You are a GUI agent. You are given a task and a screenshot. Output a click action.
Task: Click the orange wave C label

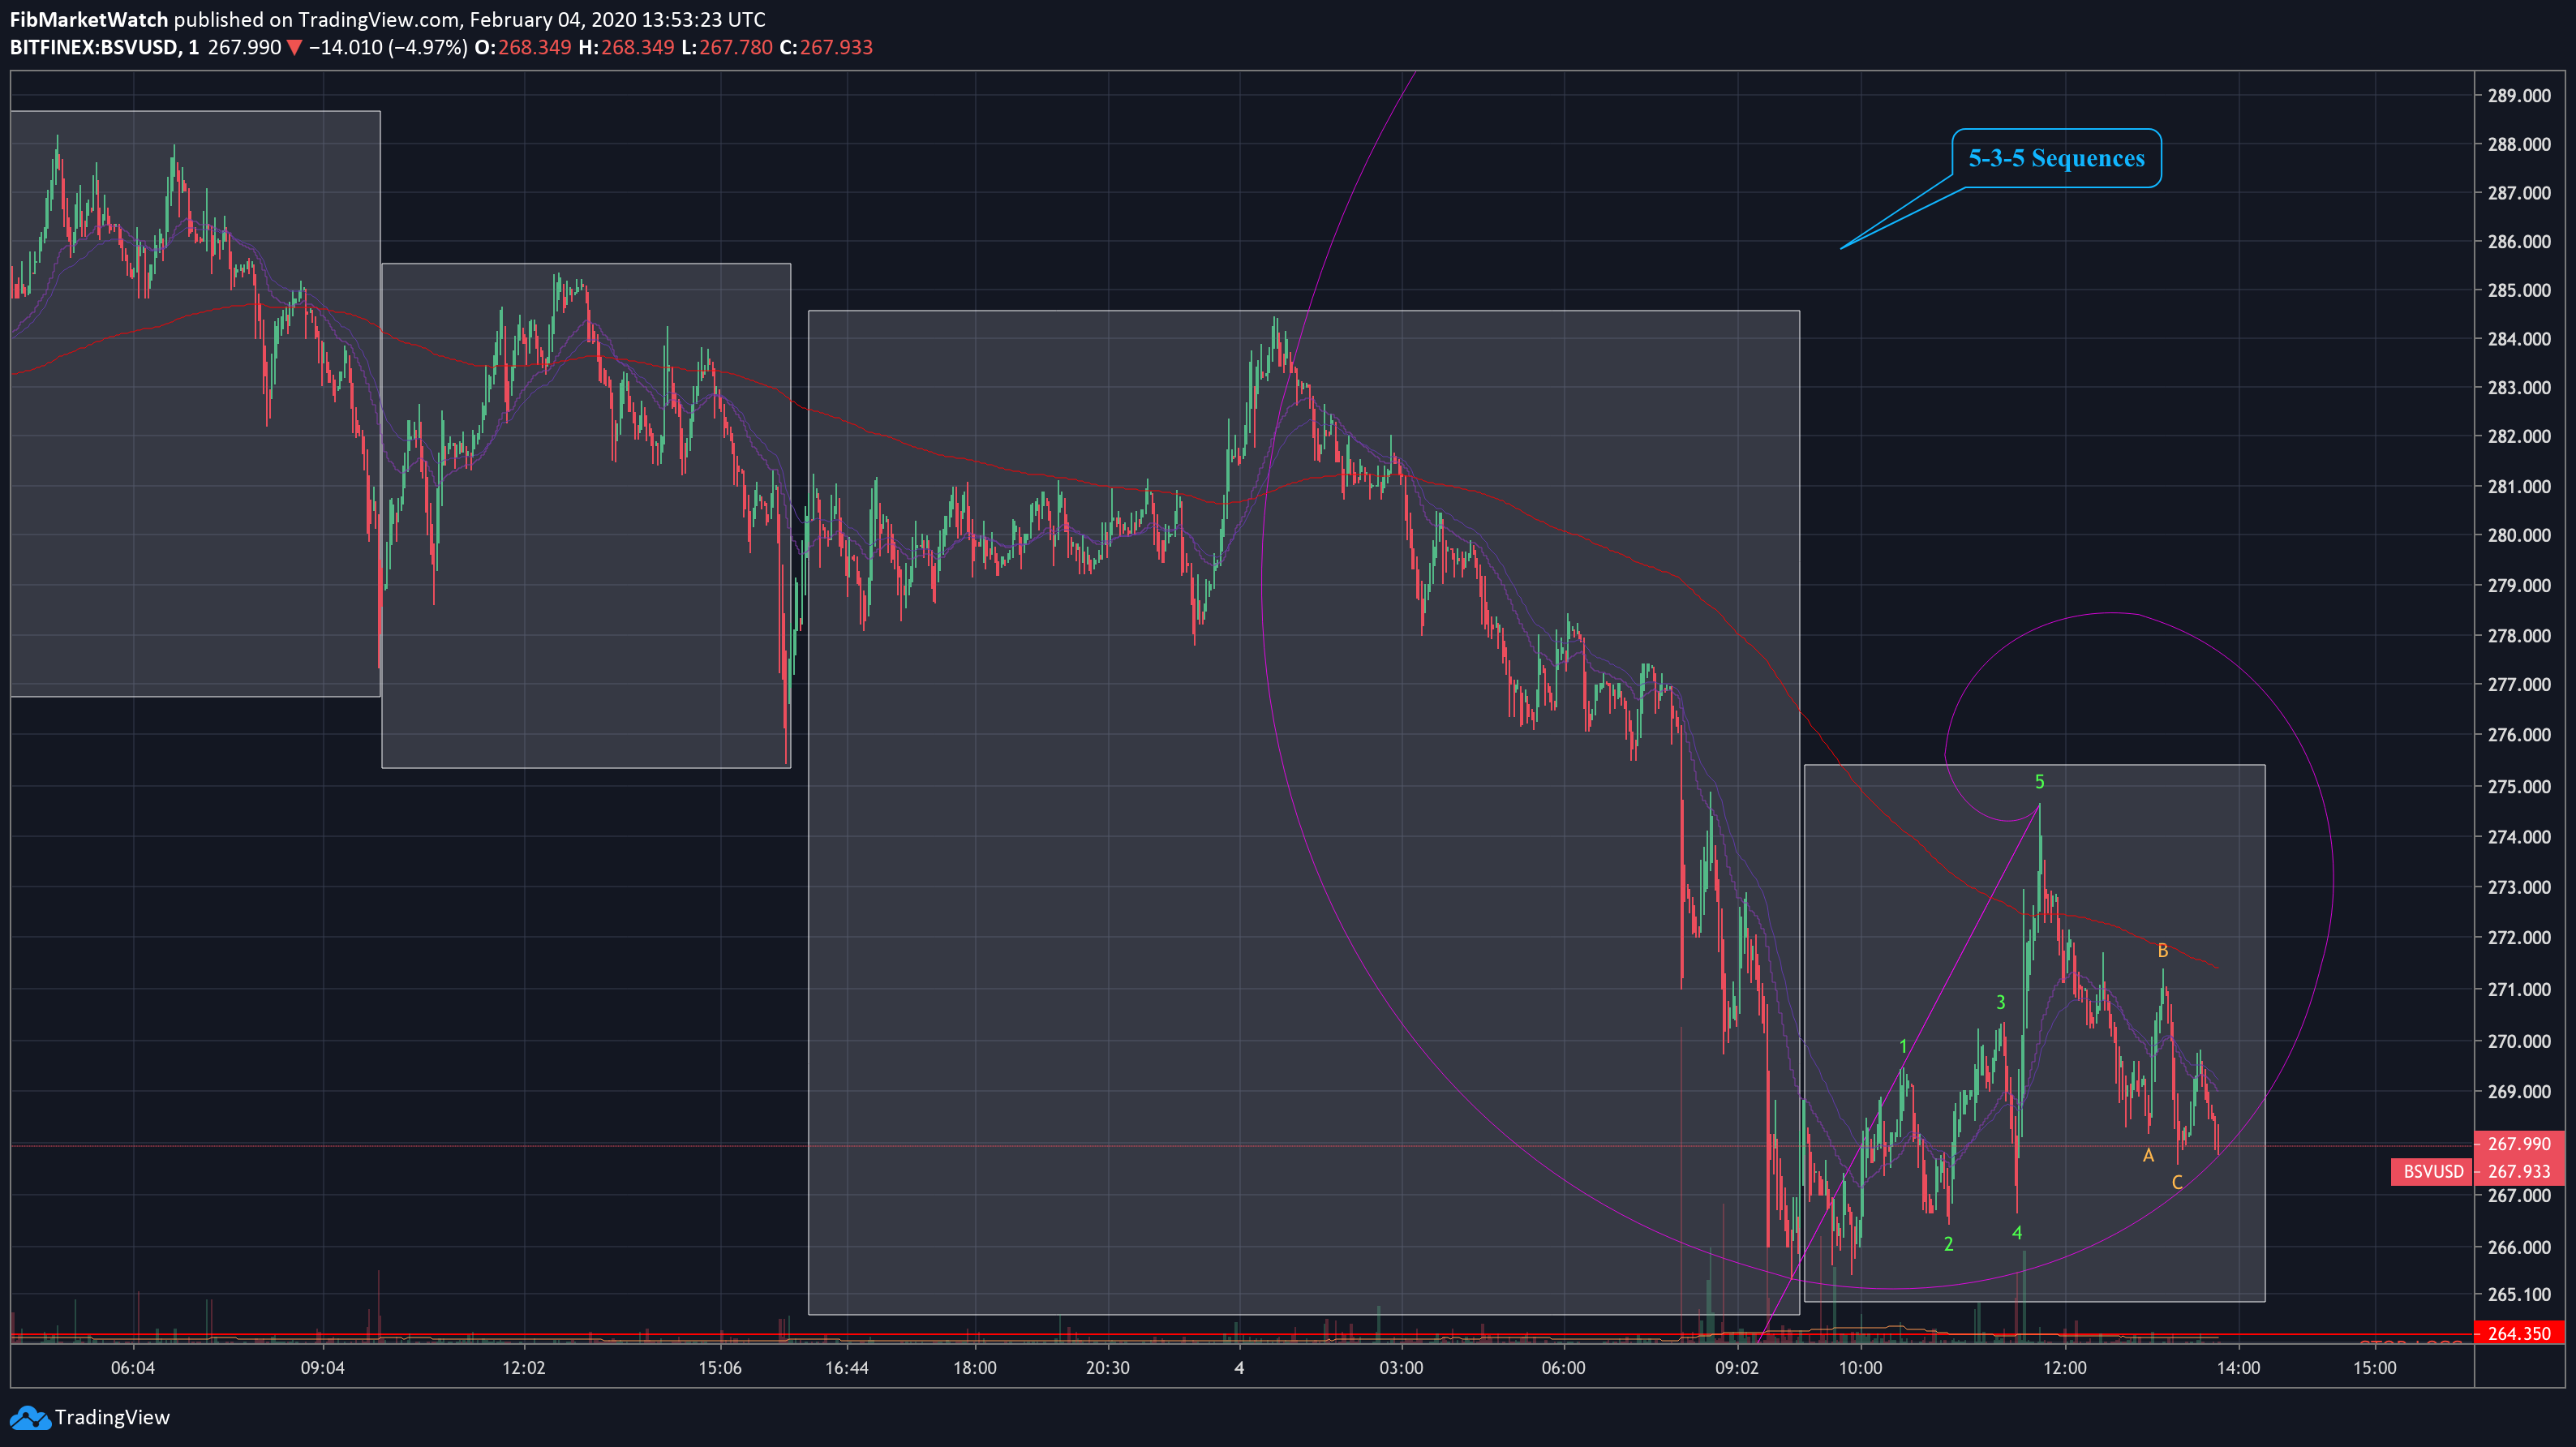pyautogui.click(x=2177, y=1182)
